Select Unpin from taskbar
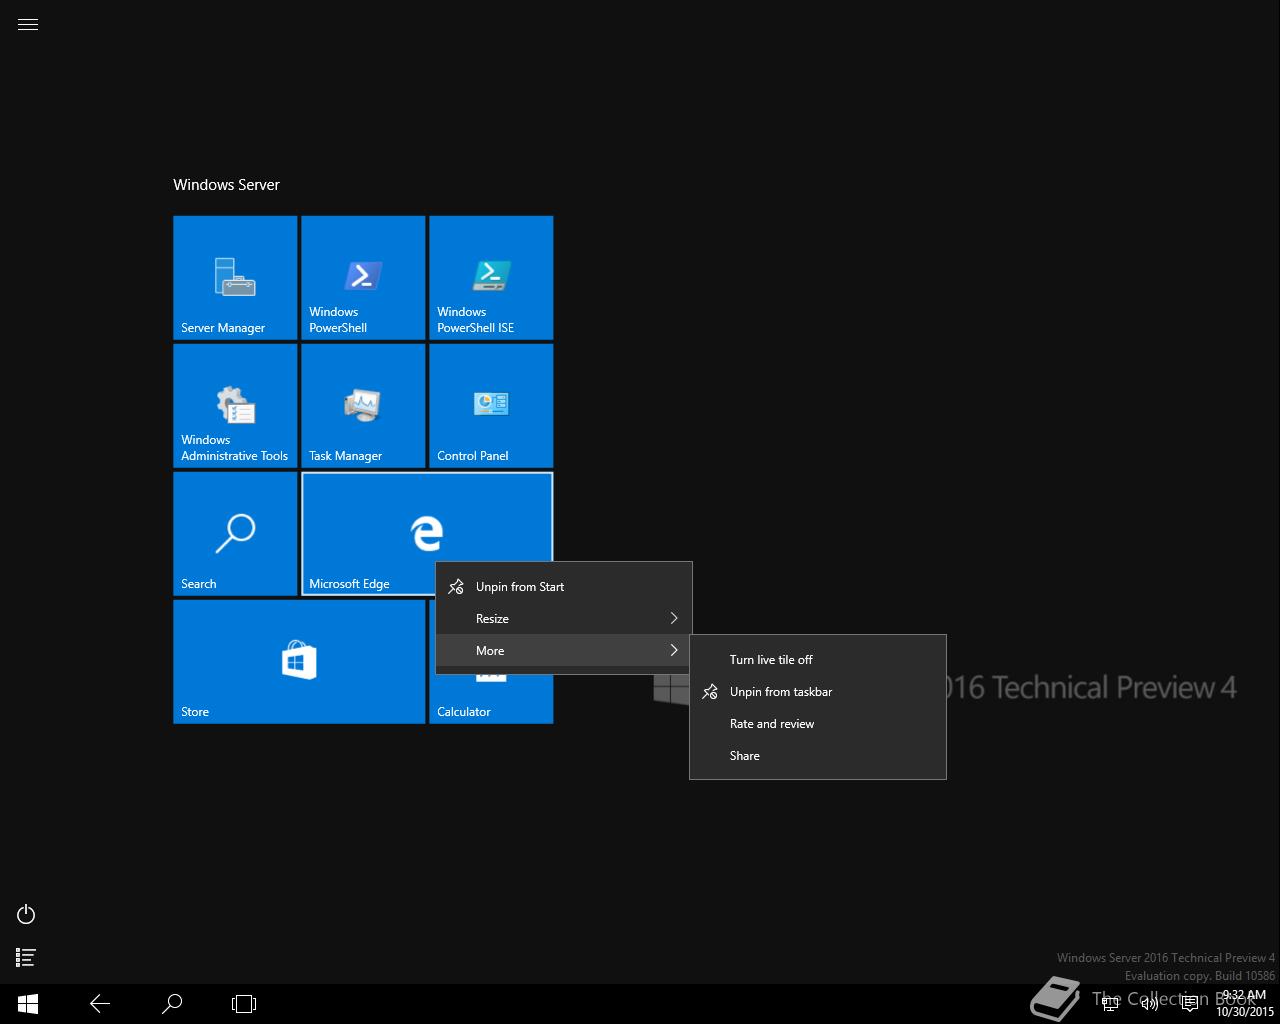The image size is (1280, 1024). [x=818, y=692]
